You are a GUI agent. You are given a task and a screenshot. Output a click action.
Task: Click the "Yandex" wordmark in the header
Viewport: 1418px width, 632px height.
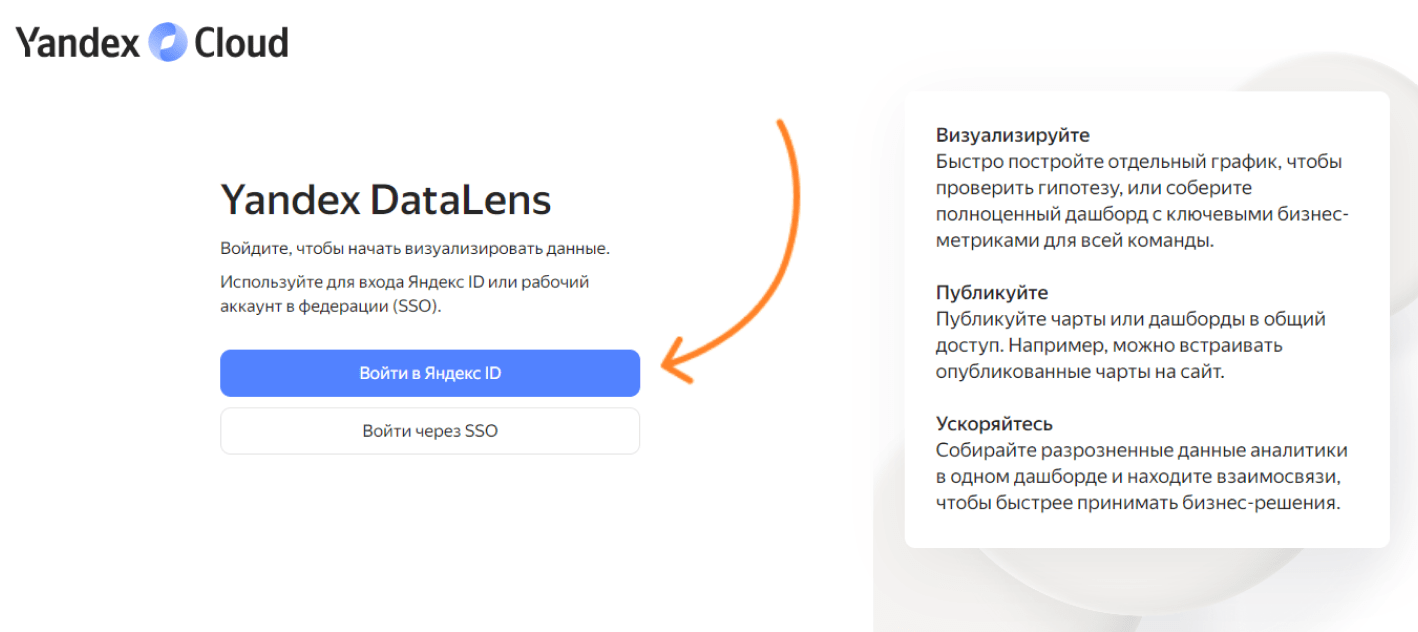click(77, 42)
